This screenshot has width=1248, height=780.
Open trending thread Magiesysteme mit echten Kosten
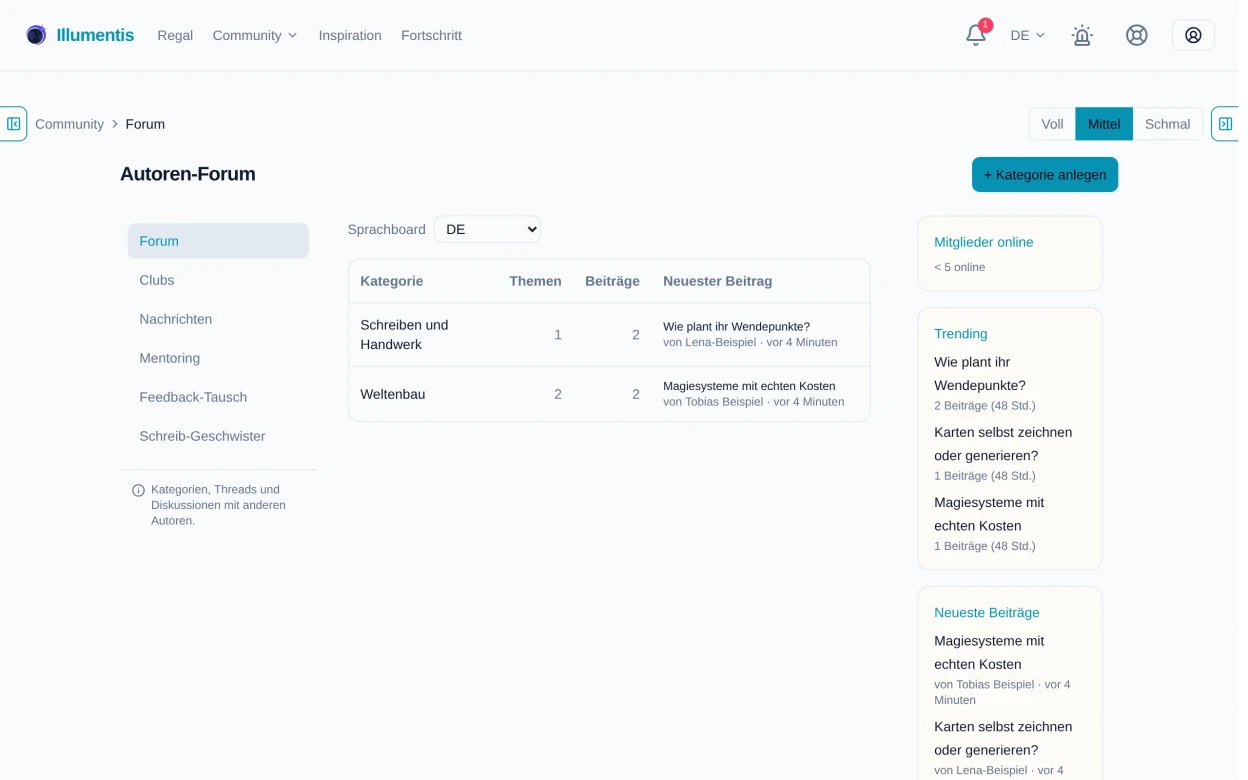click(x=989, y=514)
